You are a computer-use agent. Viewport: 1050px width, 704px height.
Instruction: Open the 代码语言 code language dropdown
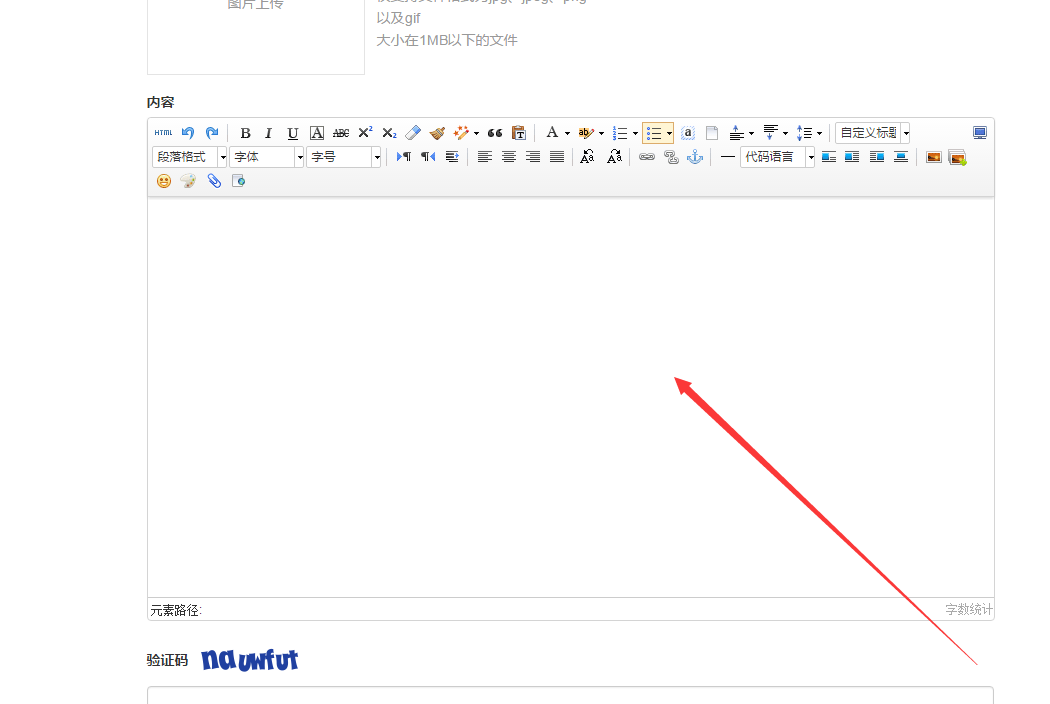click(777, 157)
